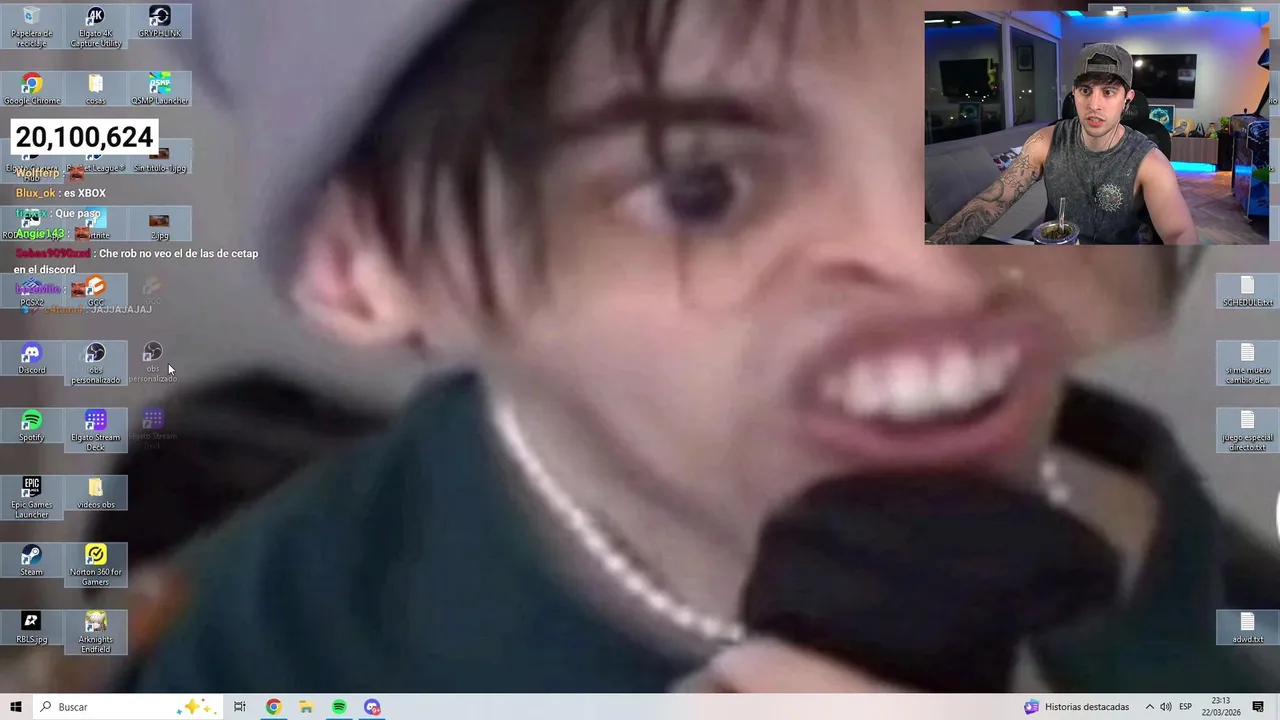Open the Discord desktop icon
Viewport: 1280px width, 720px height.
[32, 359]
